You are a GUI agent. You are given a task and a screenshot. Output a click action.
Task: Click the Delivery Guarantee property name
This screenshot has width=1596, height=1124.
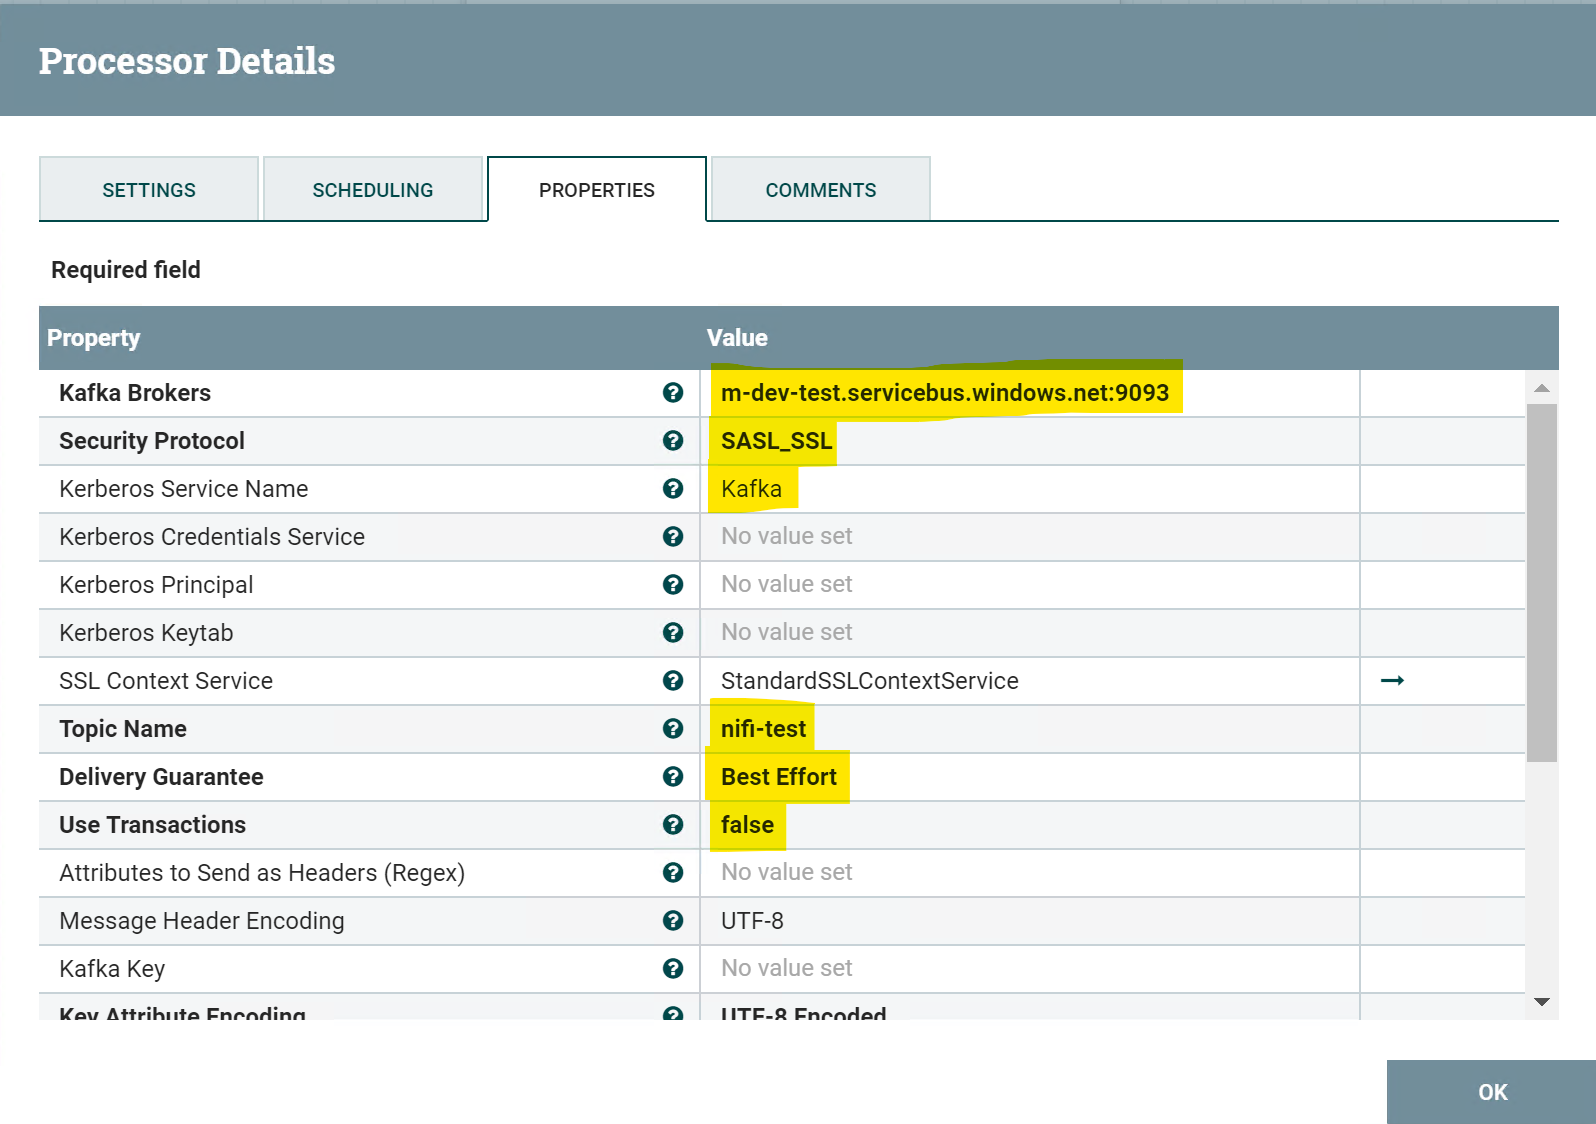pyautogui.click(x=161, y=777)
